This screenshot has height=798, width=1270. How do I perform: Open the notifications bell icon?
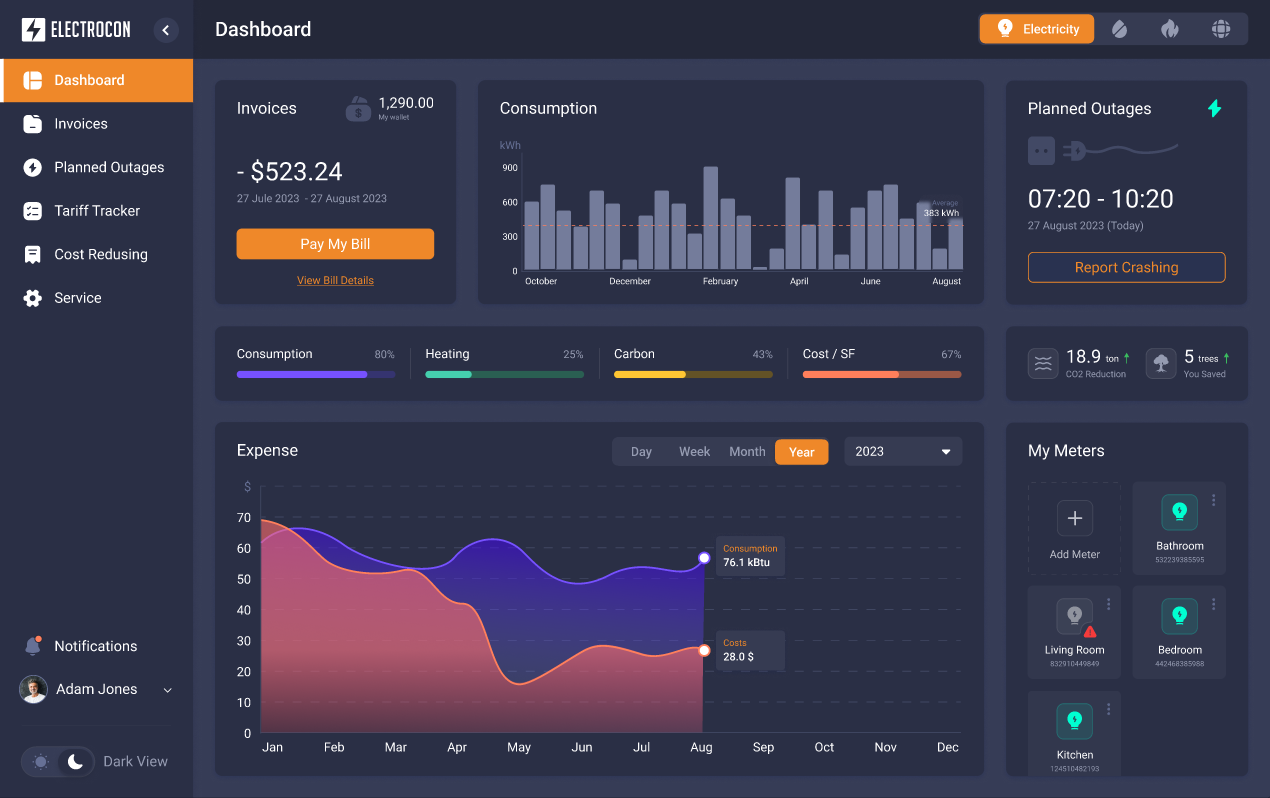pos(33,646)
